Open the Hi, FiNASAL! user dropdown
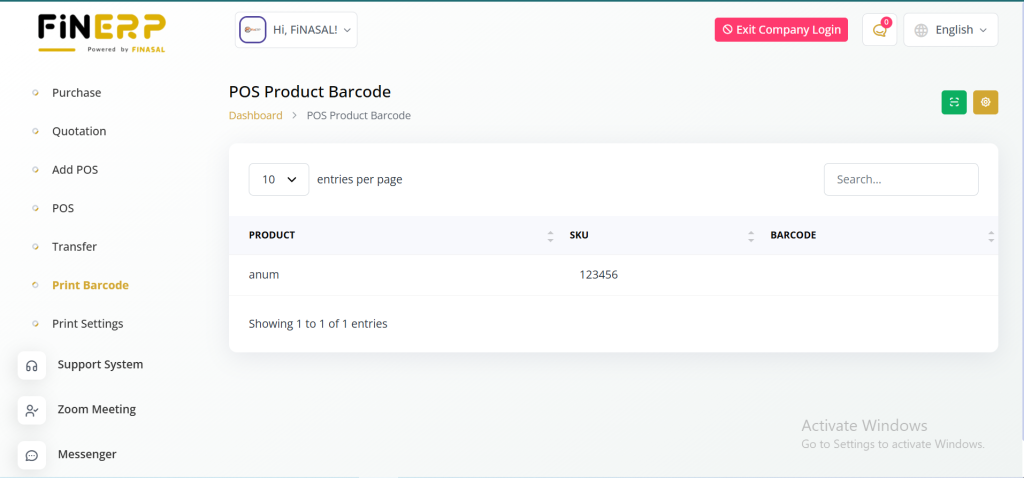 296,30
